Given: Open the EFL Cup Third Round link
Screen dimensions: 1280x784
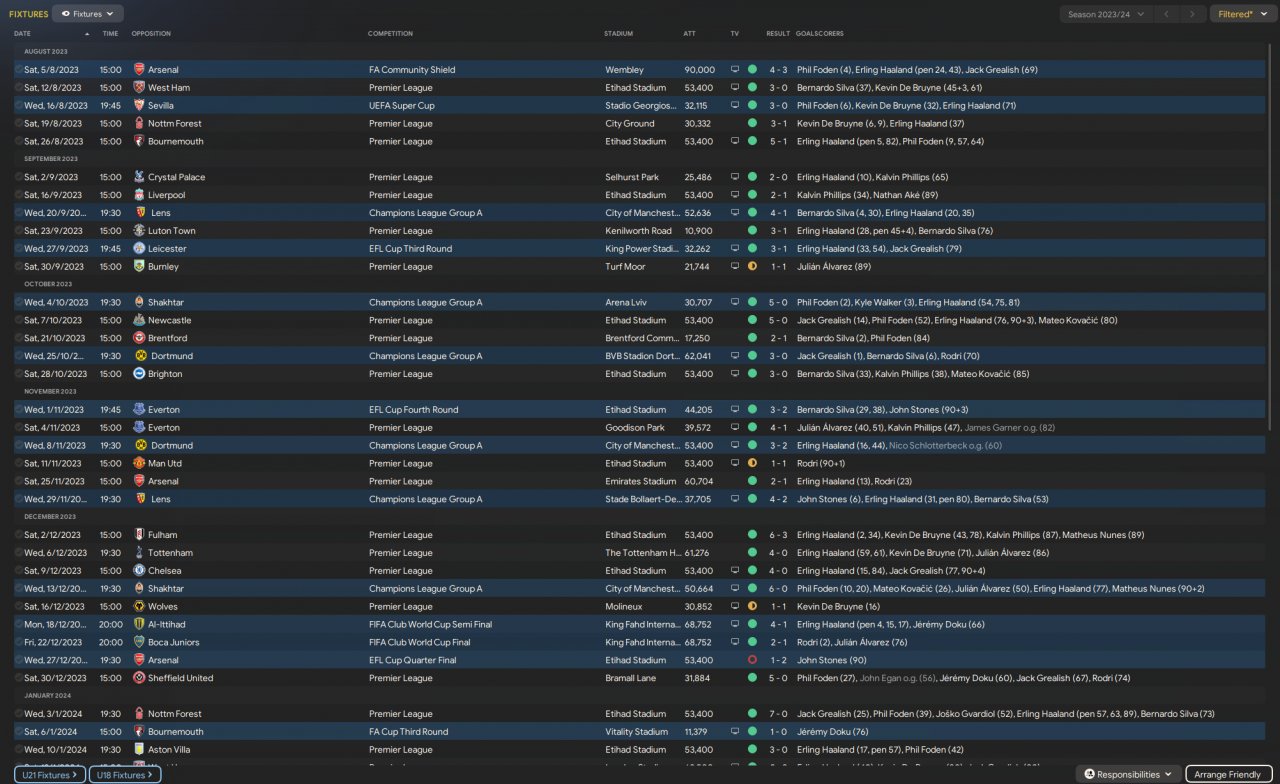Looking at the screenshot, I should (x=410, y=249).
